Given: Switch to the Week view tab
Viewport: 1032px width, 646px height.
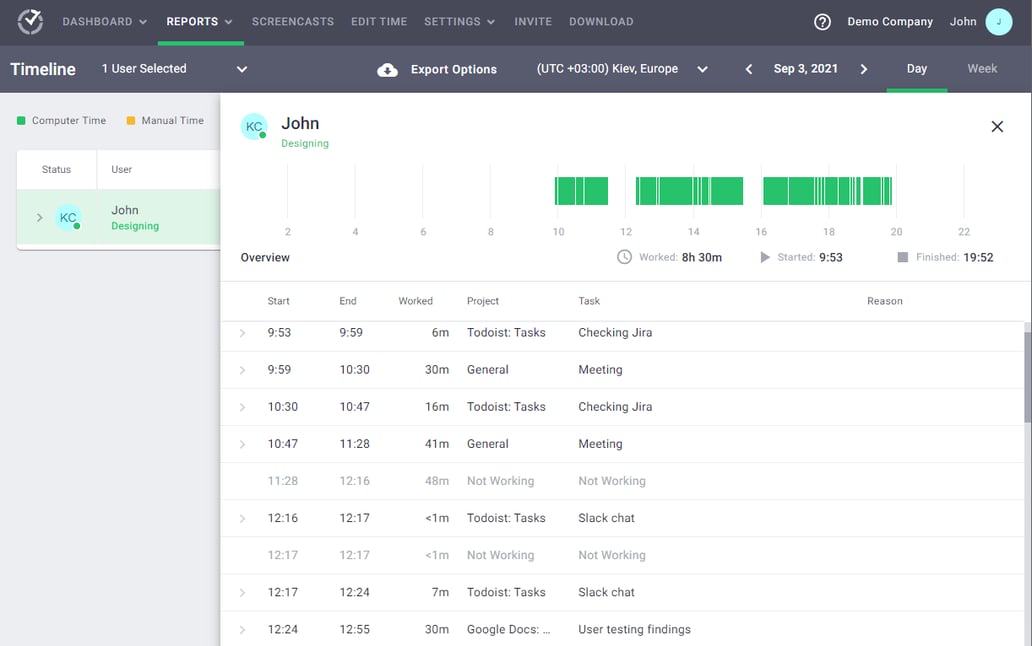Looking at the screenshot, I should coord(982,69).
